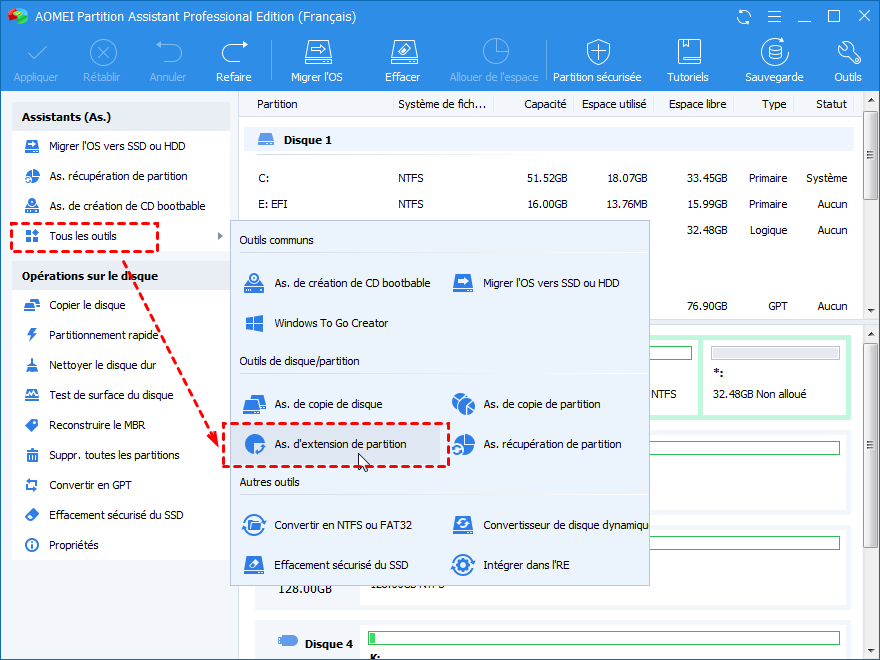Screen dimensions: 880x660
Task: Click the refresh icon in title bar
Action: pos(744,17)
